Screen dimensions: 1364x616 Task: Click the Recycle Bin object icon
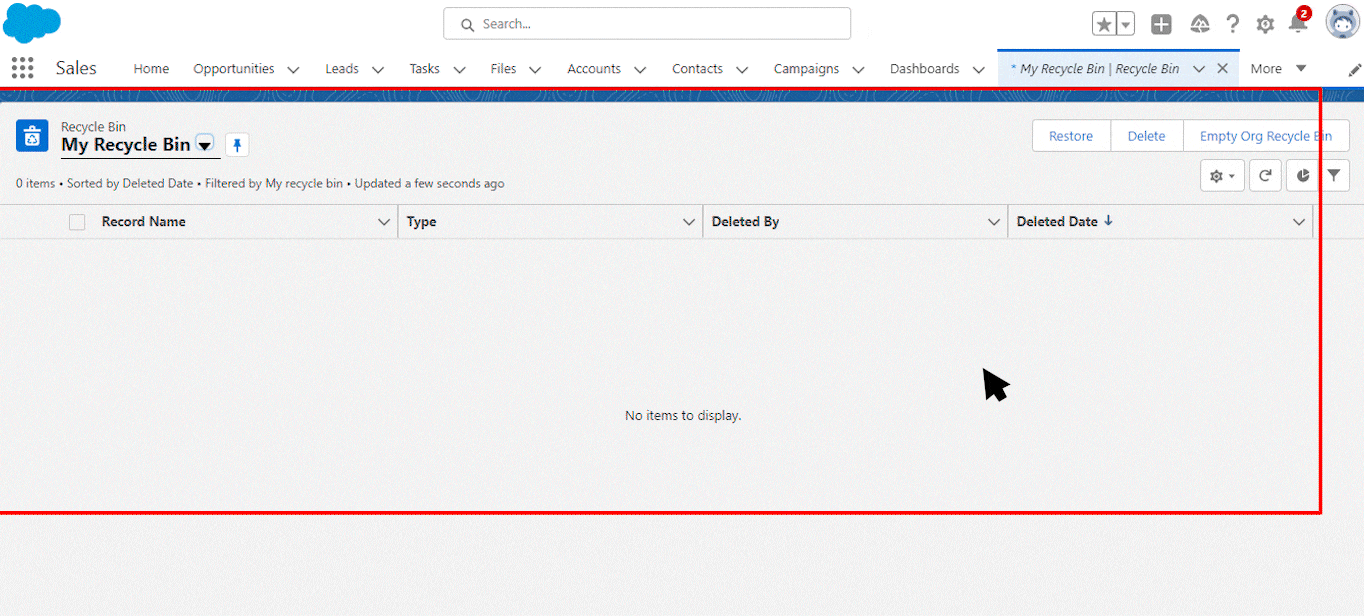32,136
